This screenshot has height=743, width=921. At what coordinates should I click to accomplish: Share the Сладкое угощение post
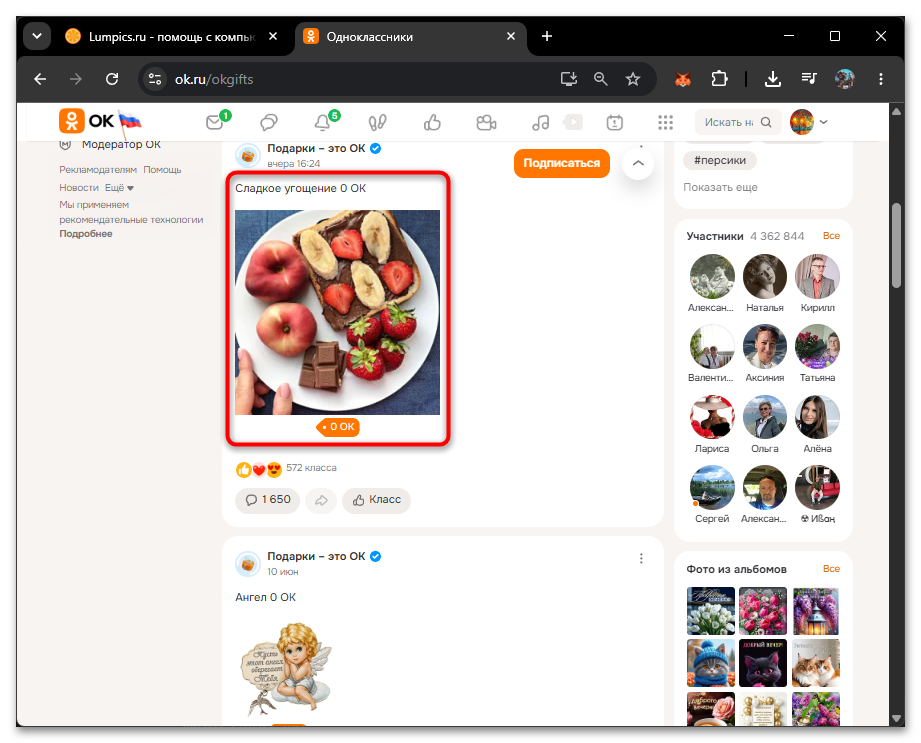(321, 500)
